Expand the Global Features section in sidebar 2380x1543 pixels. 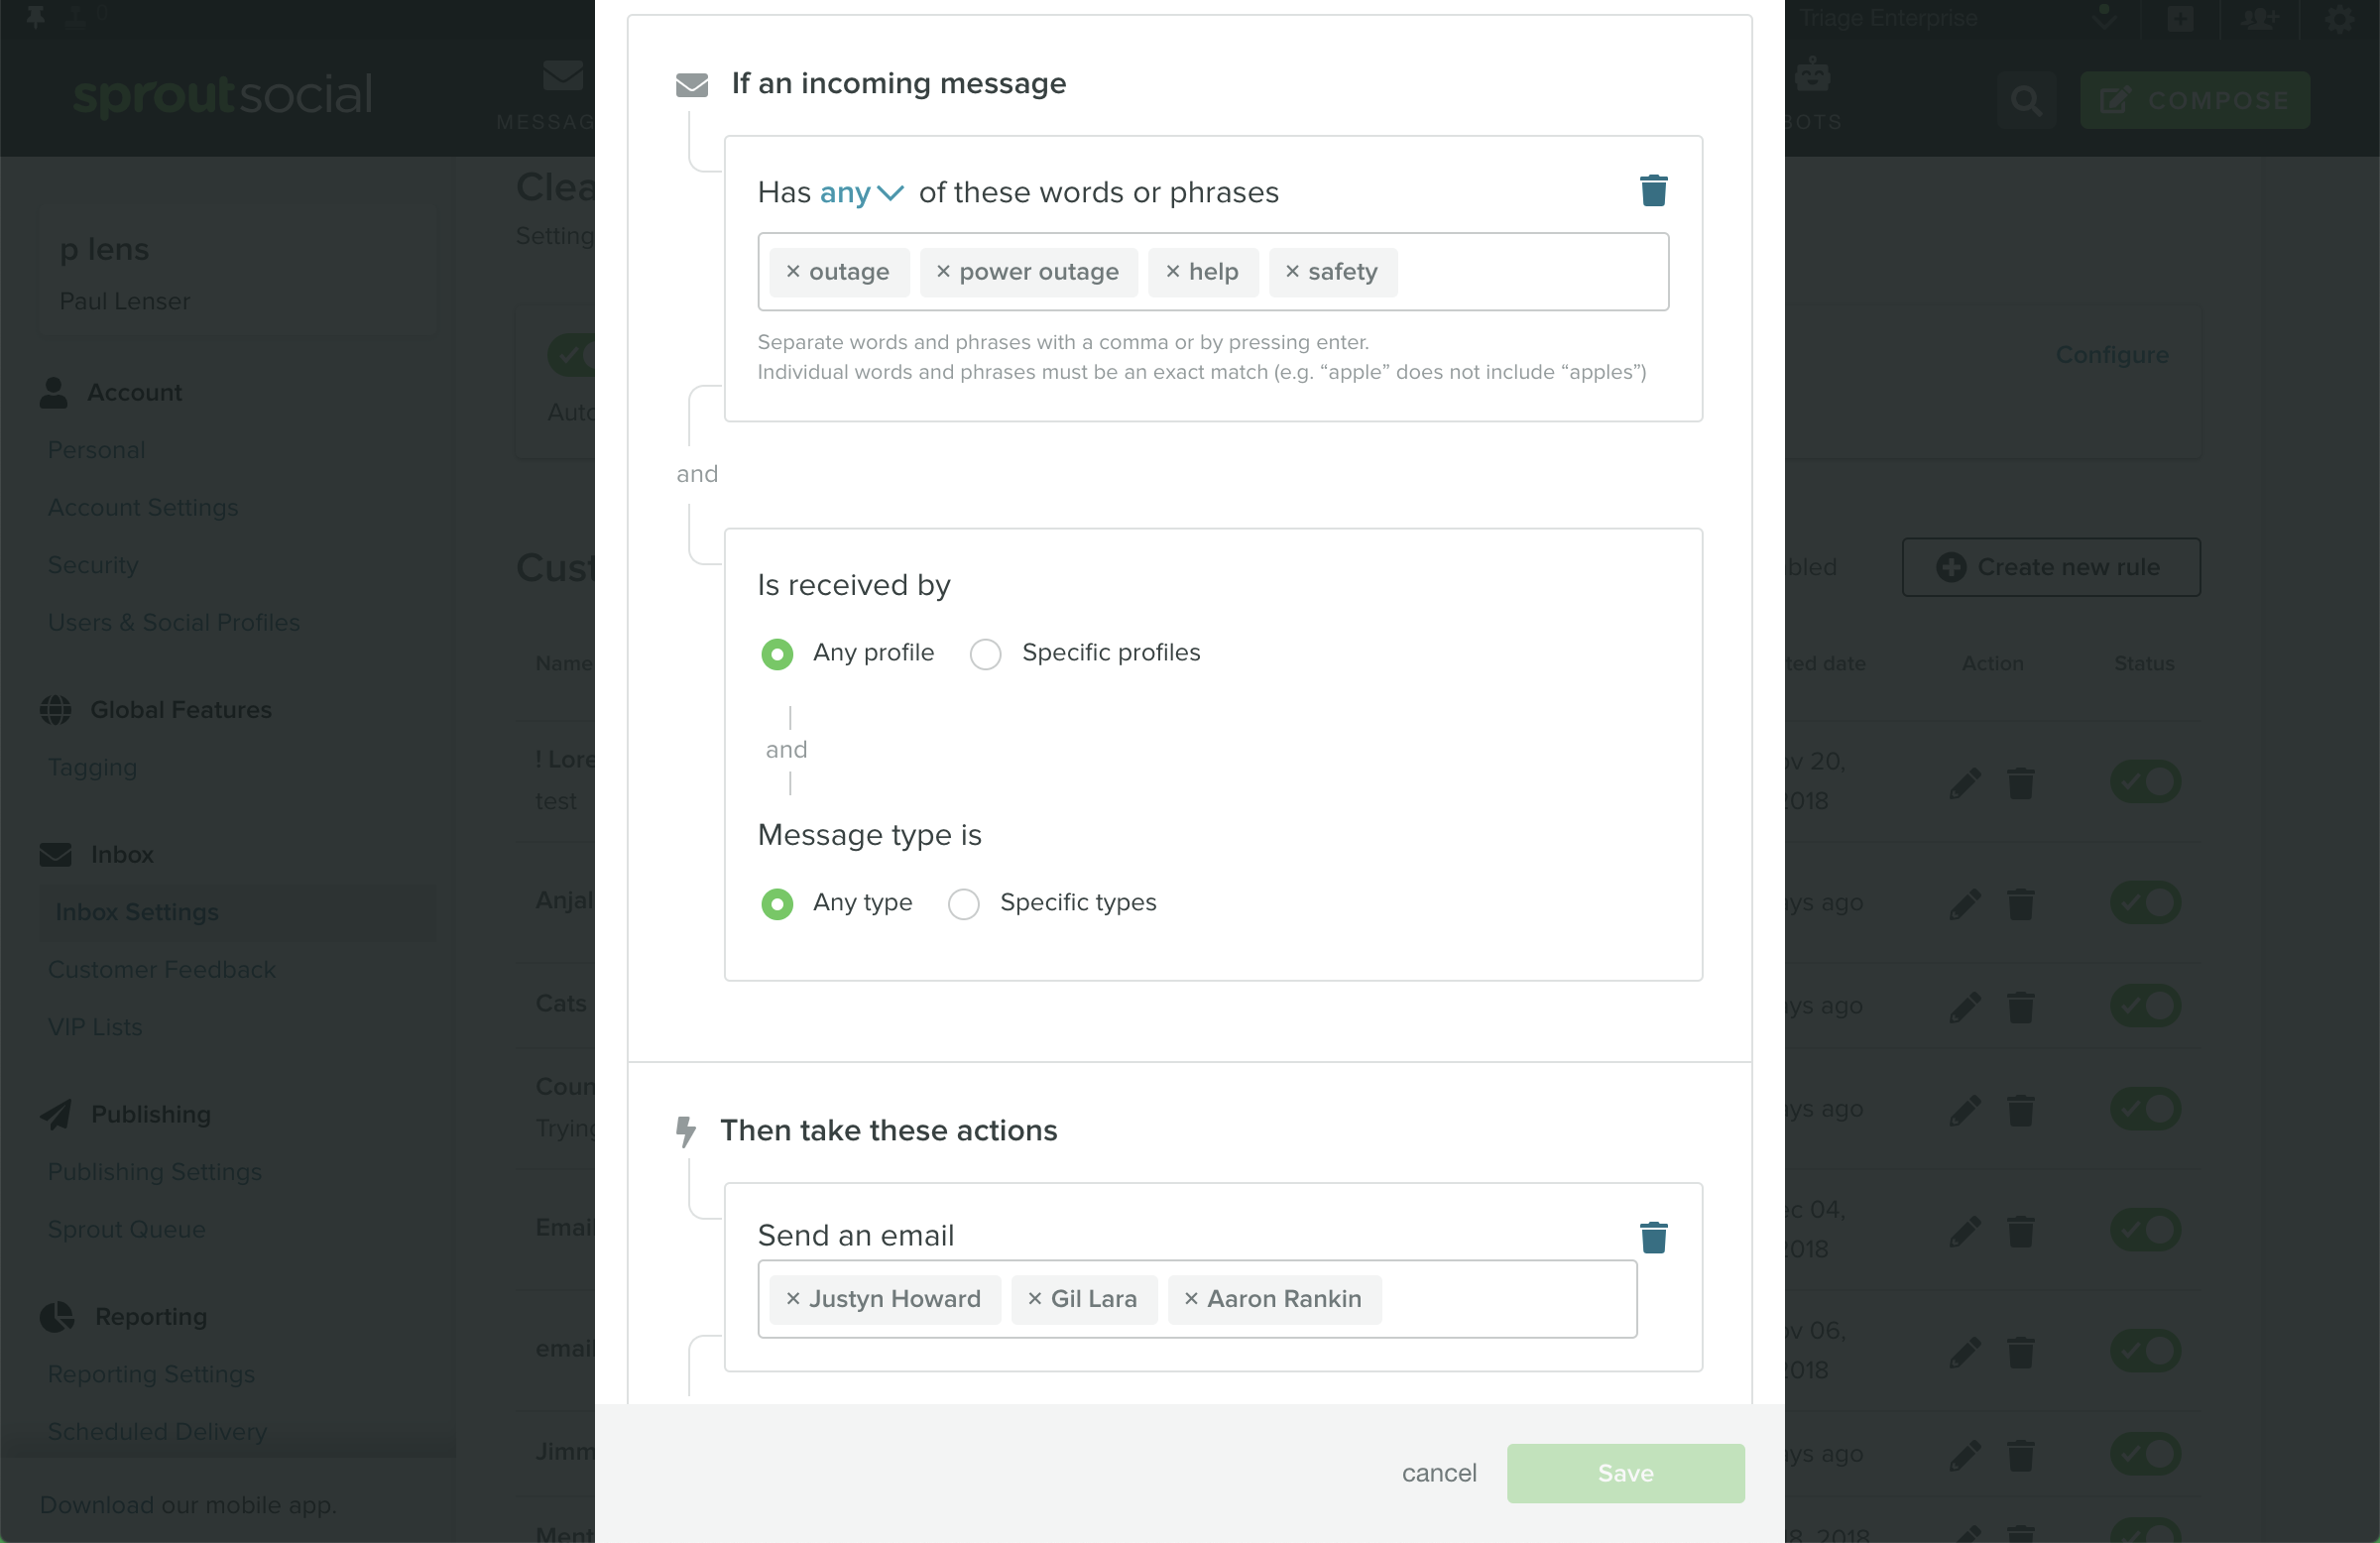coord(180,709)
